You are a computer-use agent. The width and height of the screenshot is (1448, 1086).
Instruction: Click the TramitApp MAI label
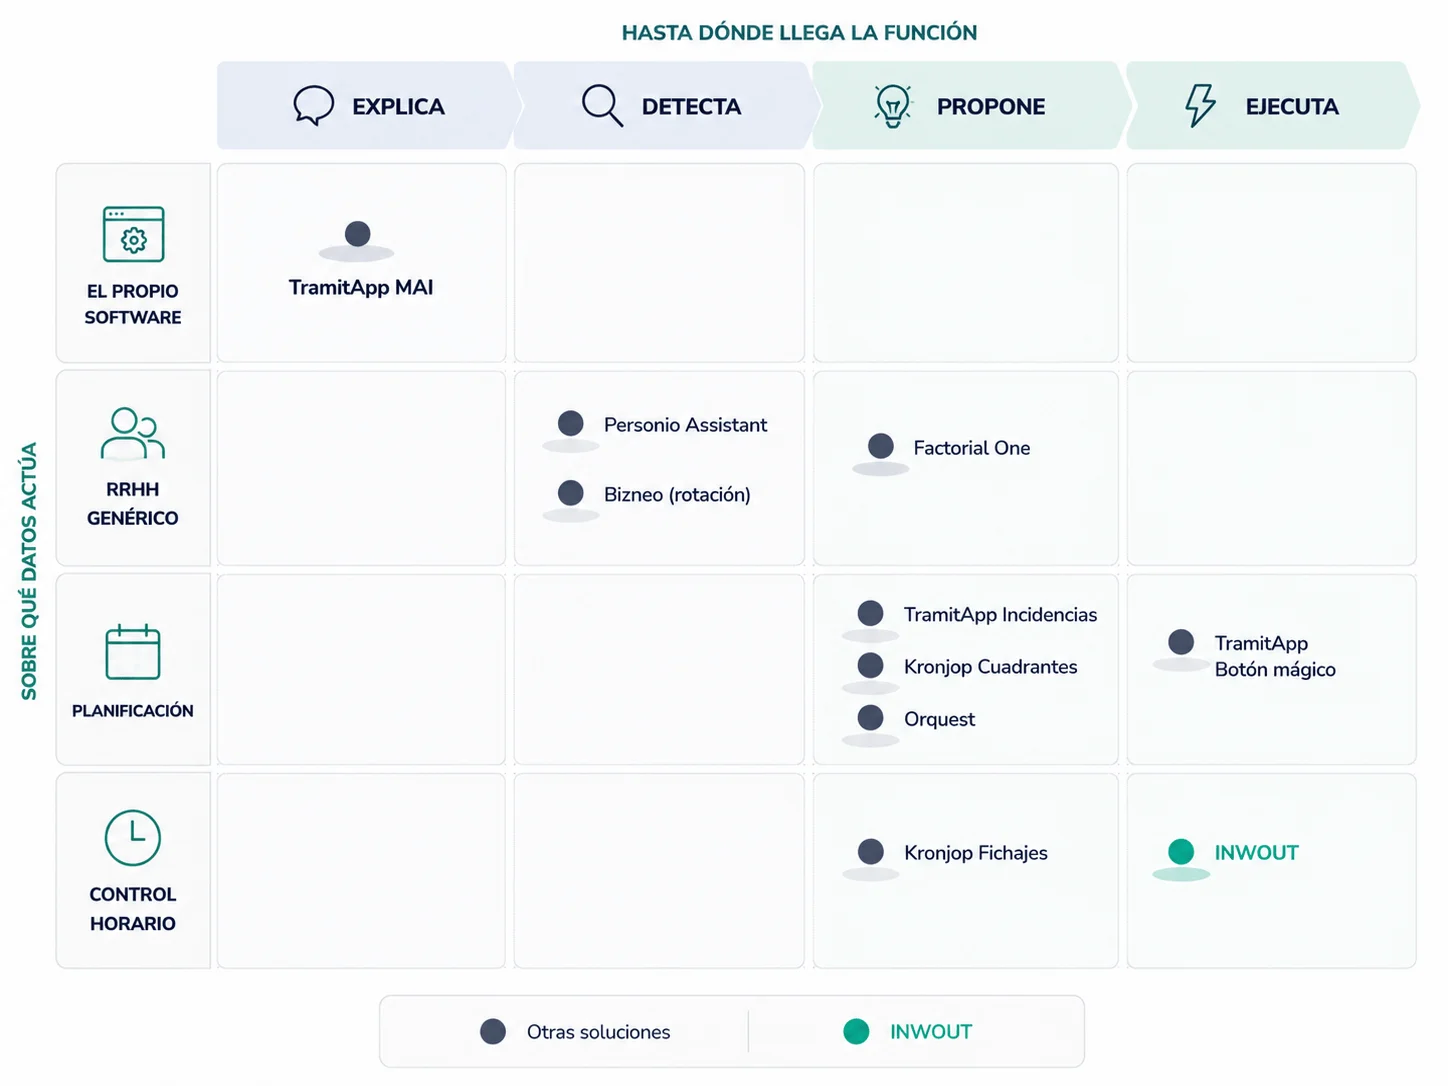pyautogui.click(x=361, y=287)
